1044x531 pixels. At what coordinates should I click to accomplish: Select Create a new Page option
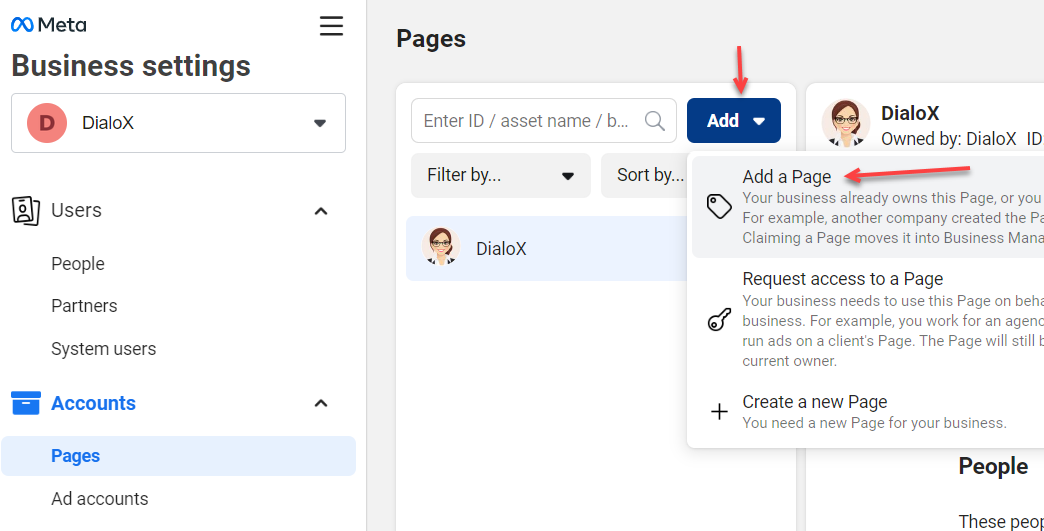(814, 402)
